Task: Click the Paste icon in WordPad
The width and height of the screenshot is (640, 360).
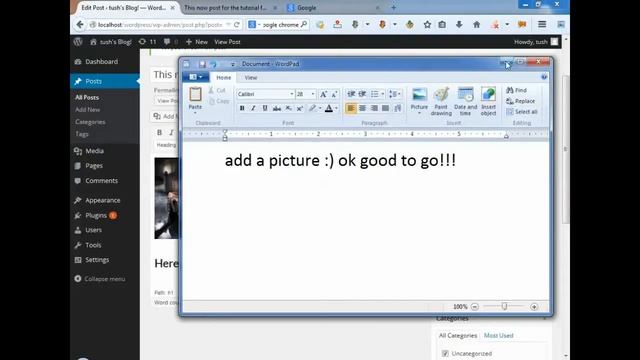Action: 195,95
